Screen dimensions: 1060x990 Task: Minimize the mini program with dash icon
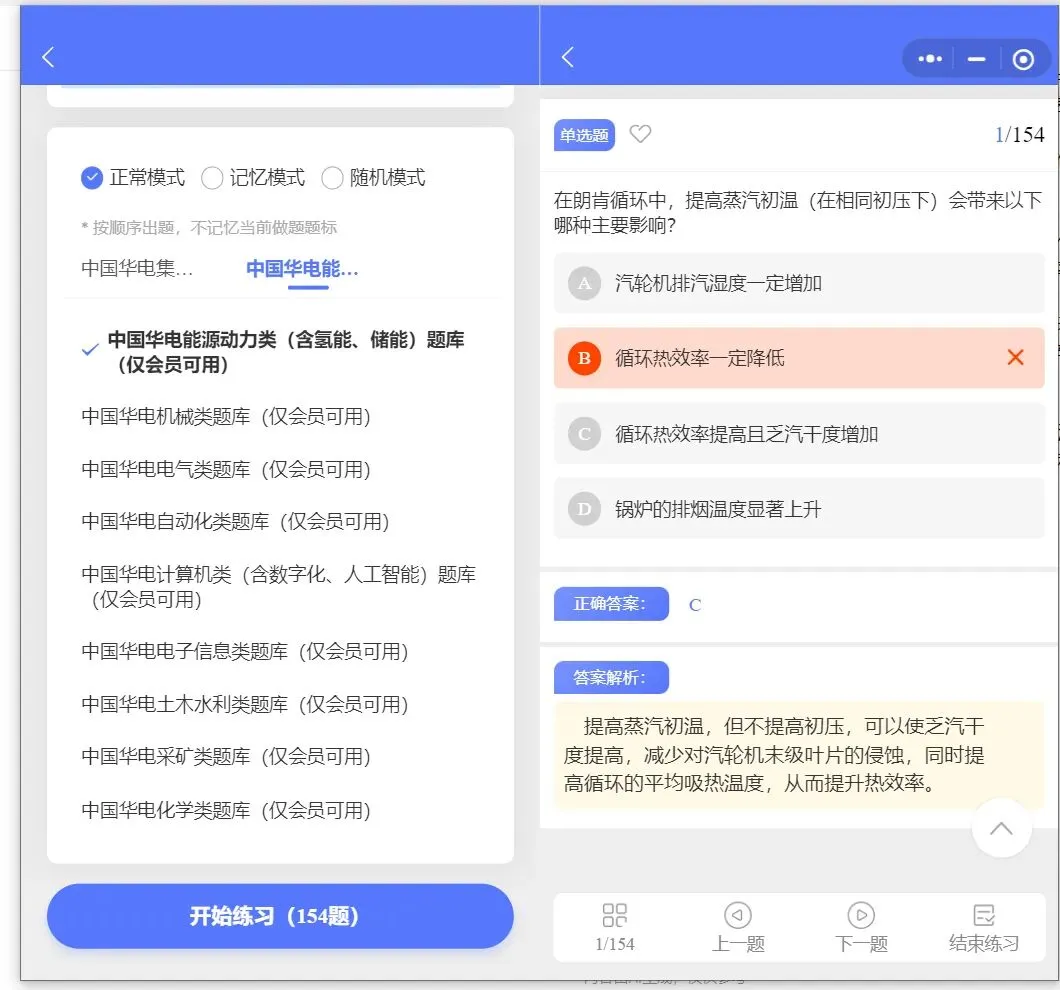coord(976,59)
